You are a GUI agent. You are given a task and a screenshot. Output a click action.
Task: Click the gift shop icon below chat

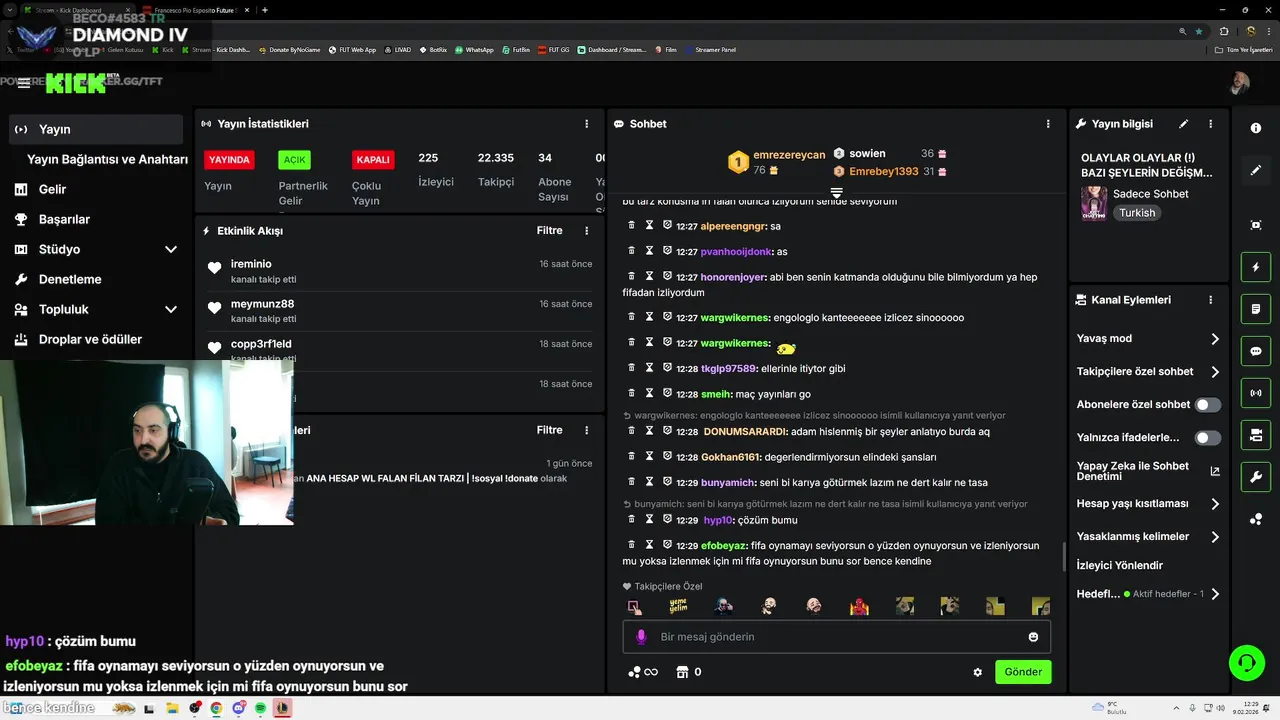pyautogui.click(x=683, y=672)
